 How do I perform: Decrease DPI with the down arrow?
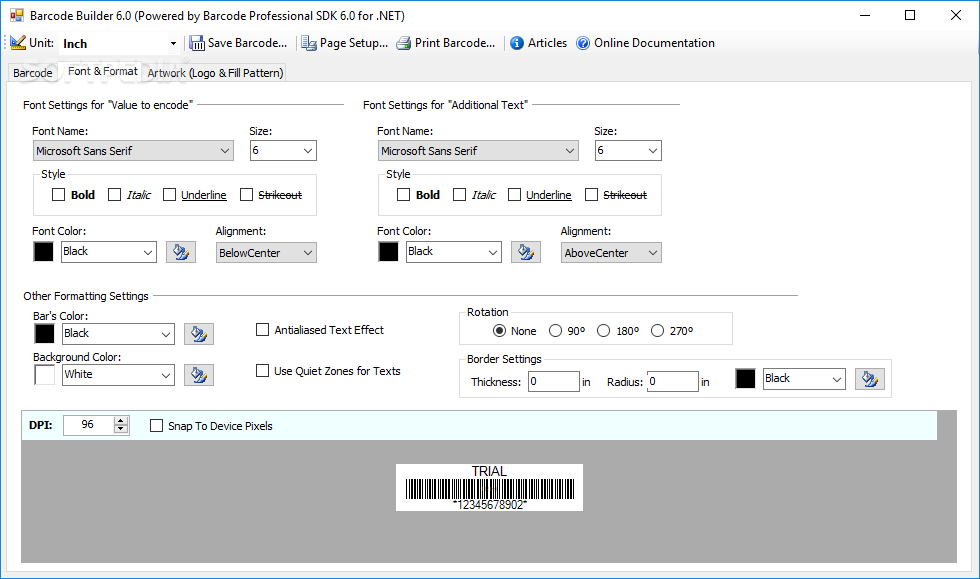[121, 430]
